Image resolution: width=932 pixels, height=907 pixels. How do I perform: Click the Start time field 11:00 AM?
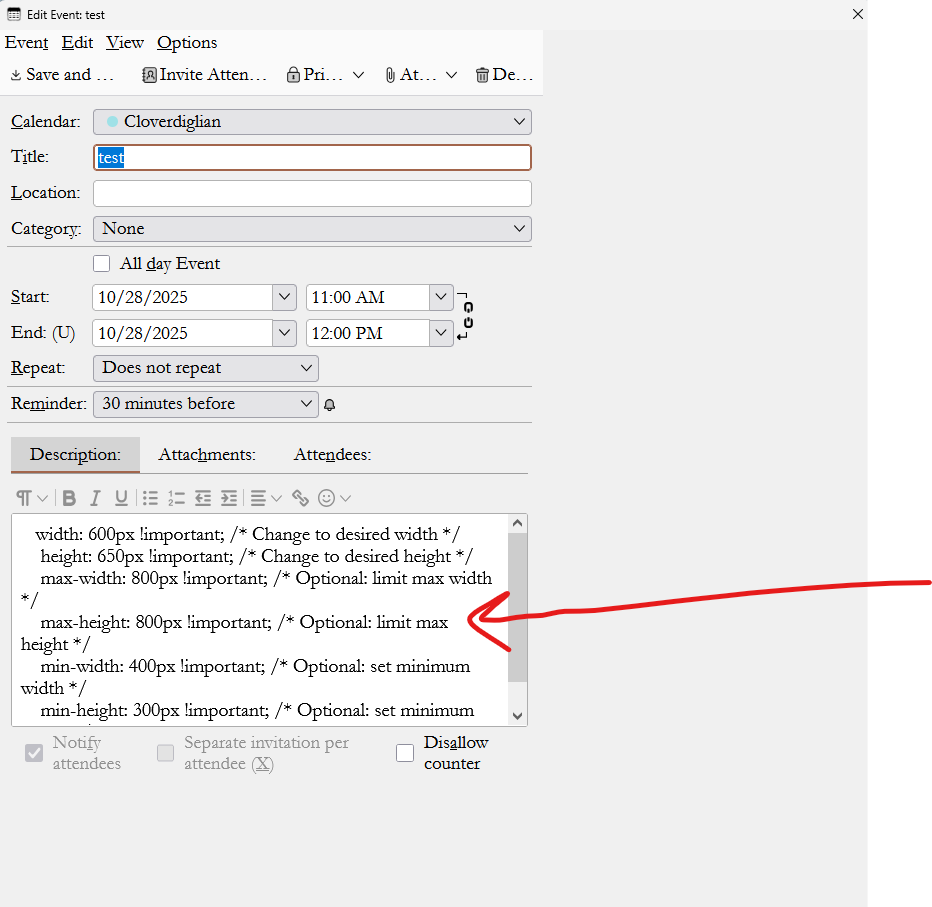pos(368,297)
